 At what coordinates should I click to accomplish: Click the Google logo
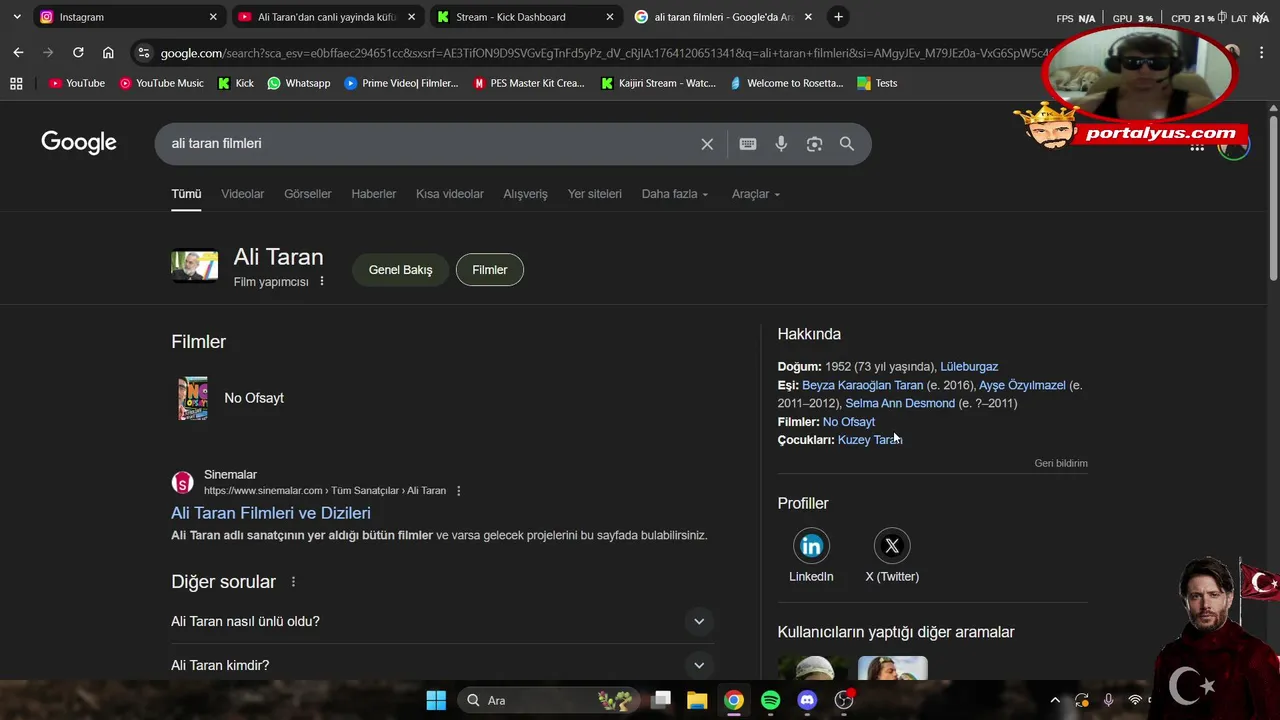(x=79, y=143)
